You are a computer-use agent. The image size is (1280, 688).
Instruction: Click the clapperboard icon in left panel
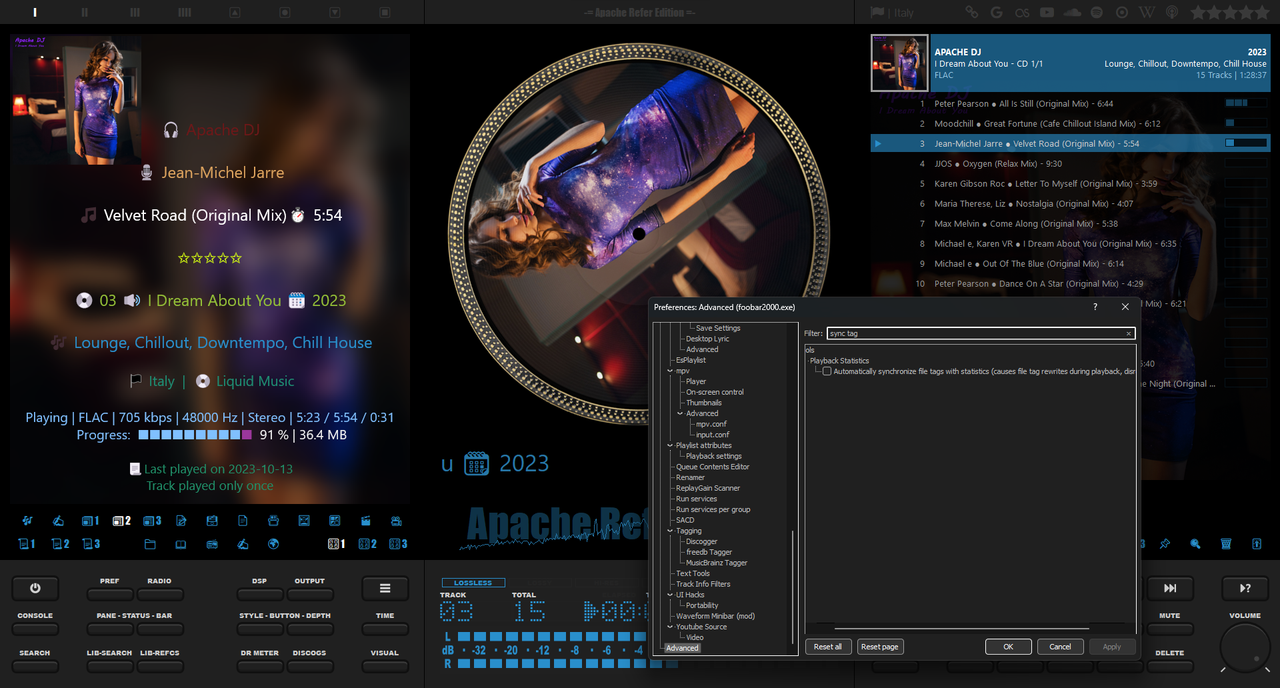[366, 521]
